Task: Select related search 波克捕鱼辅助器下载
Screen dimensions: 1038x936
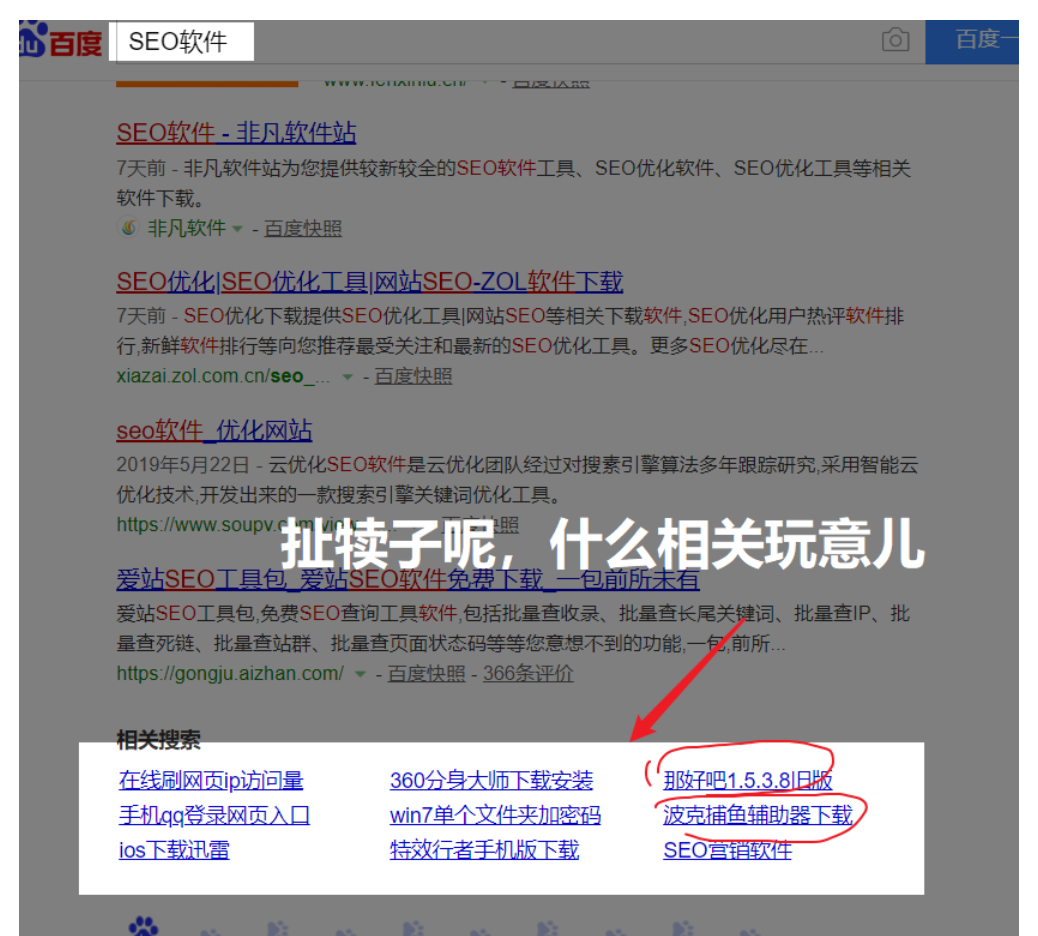Action: (758, 815)
